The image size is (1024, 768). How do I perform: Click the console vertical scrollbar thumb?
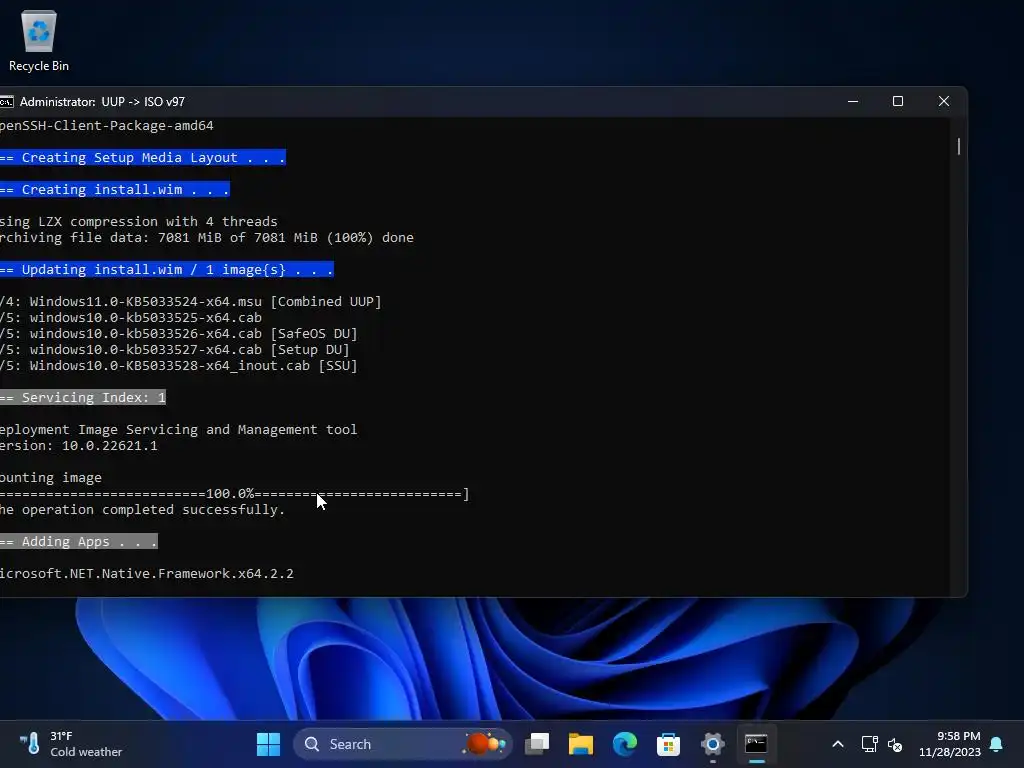[959, 146]
